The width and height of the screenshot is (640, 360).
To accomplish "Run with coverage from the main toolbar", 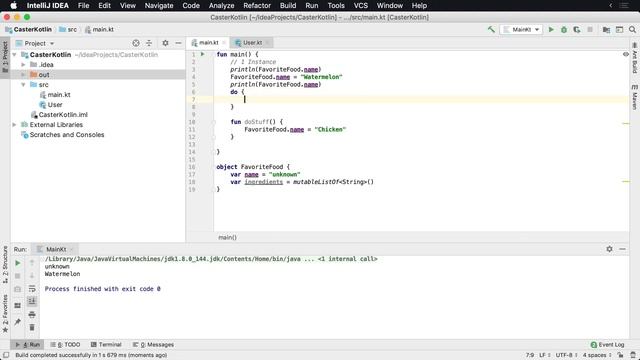I will click(x=577, y=29).
